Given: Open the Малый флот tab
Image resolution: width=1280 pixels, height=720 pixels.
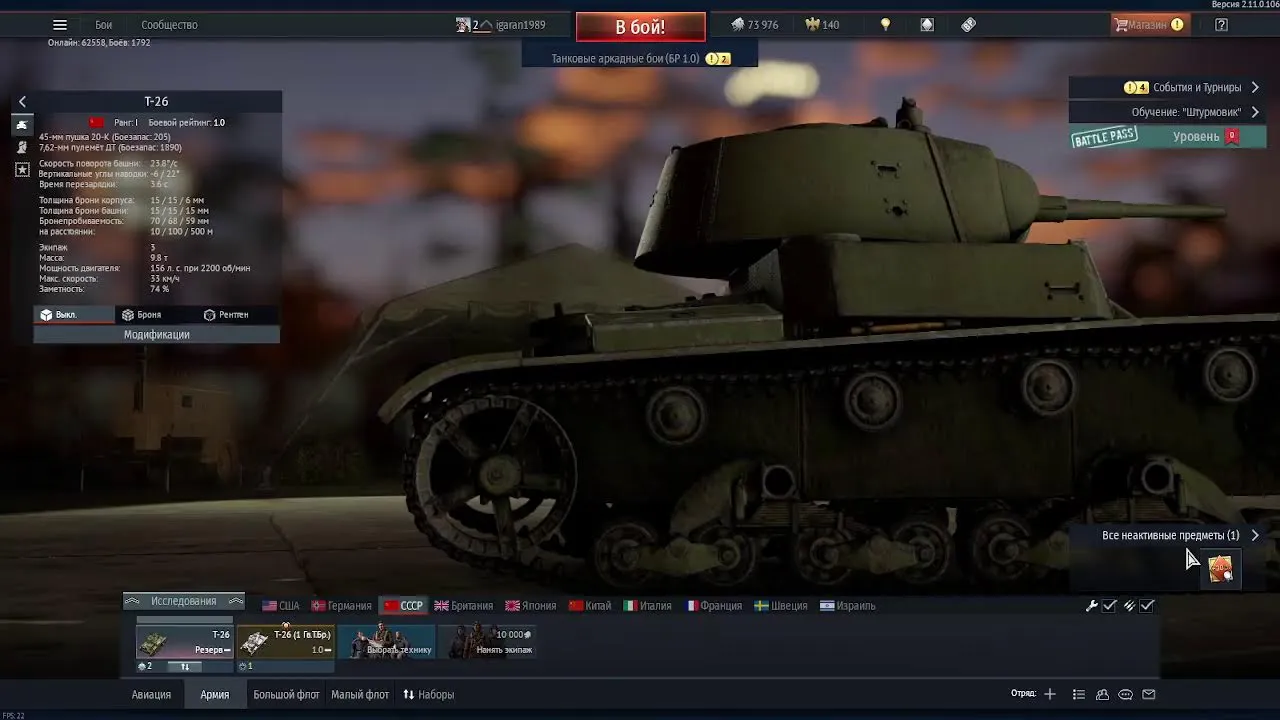Looking at the screenshot, I should tap(360, 695).
